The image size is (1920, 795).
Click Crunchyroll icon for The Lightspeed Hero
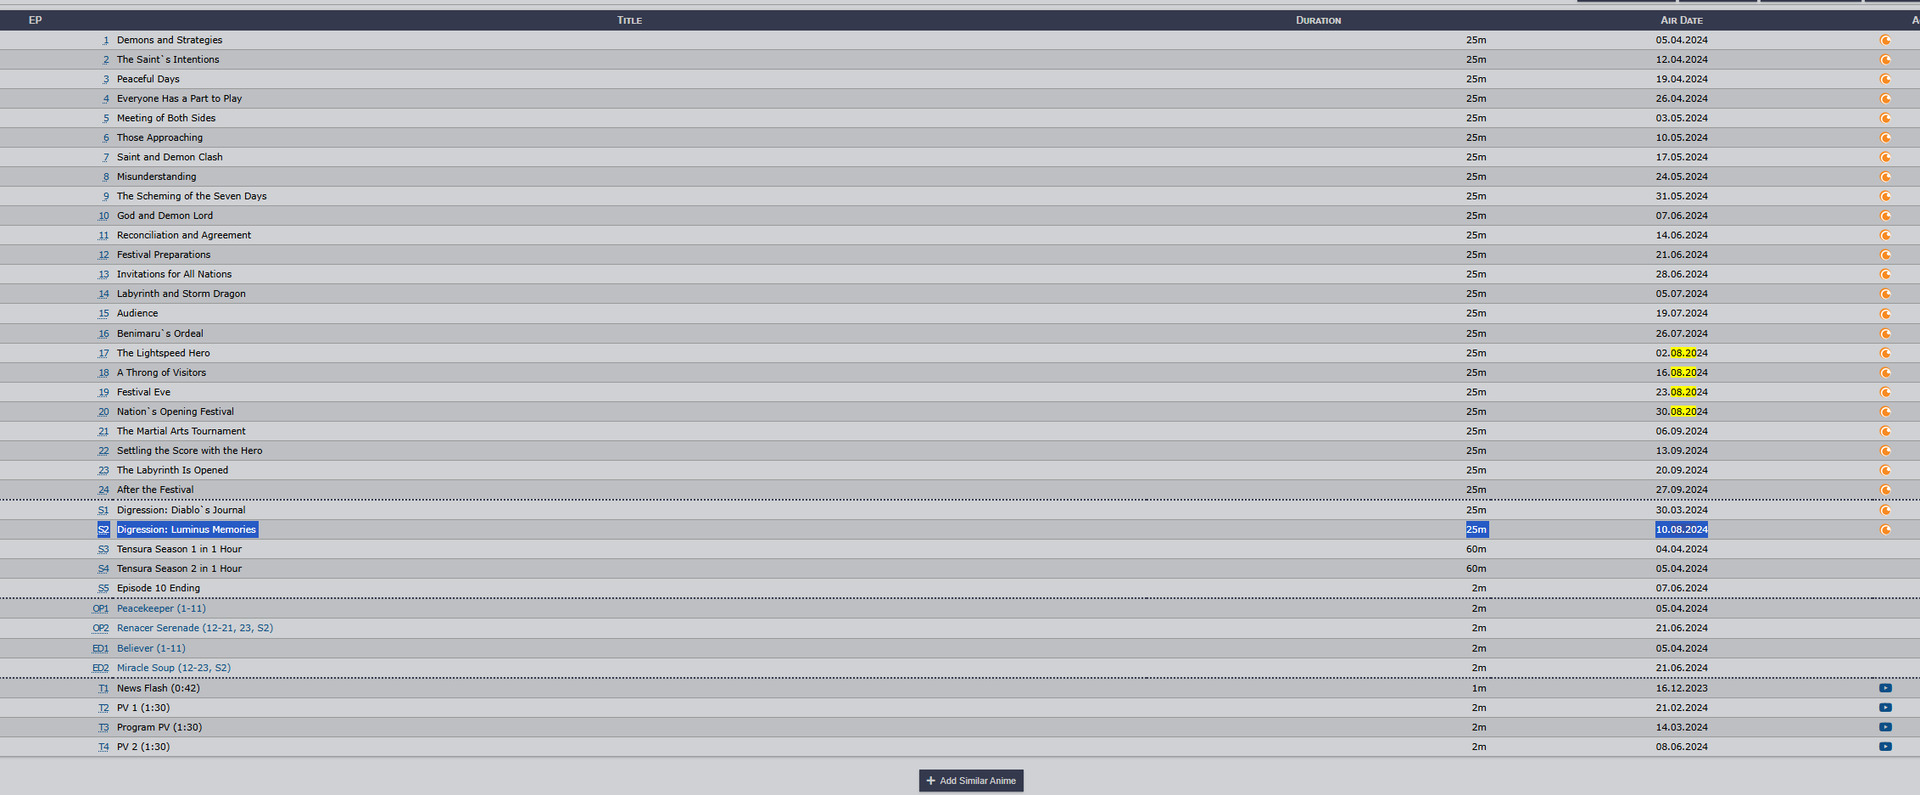click(x=1885, y=353)
